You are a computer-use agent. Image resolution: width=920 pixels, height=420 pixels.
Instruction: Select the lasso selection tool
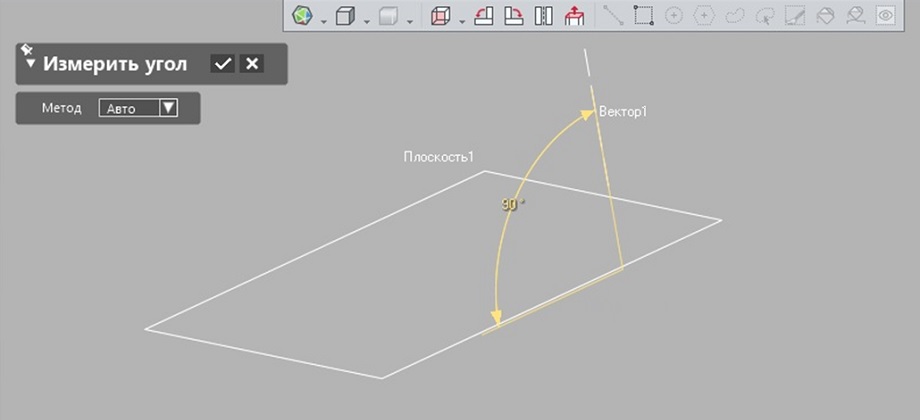click(x=734, y=16)
